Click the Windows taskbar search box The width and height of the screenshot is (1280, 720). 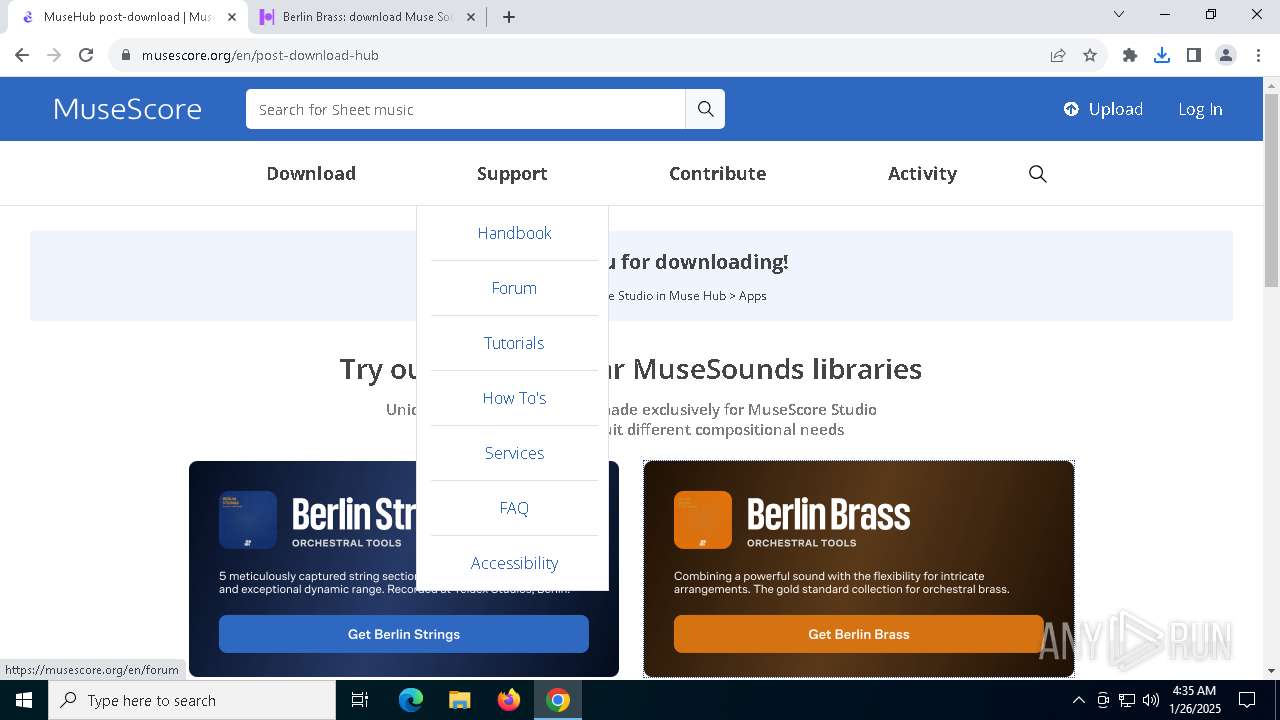coord(192,700)
